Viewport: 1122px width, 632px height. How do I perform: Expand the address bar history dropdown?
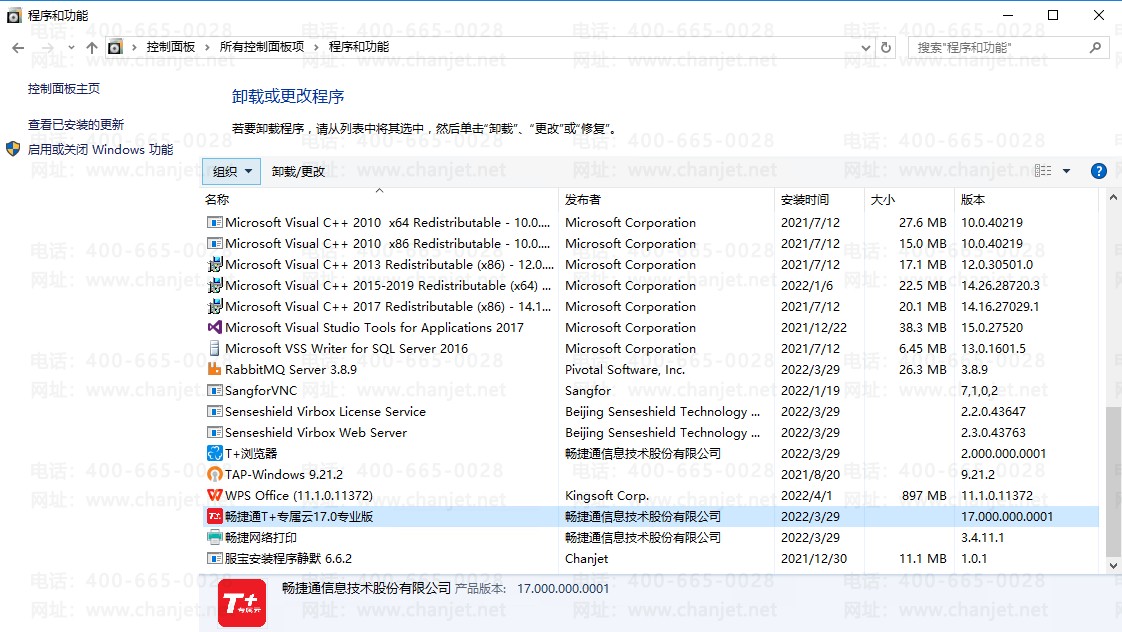(x=865, y=48)
